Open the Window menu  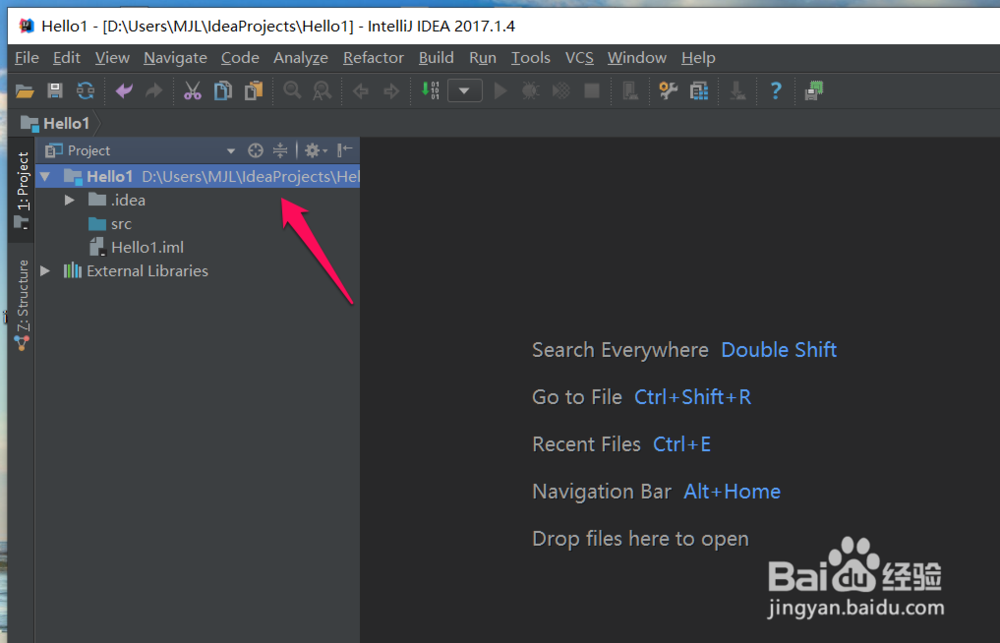[636, 58]
